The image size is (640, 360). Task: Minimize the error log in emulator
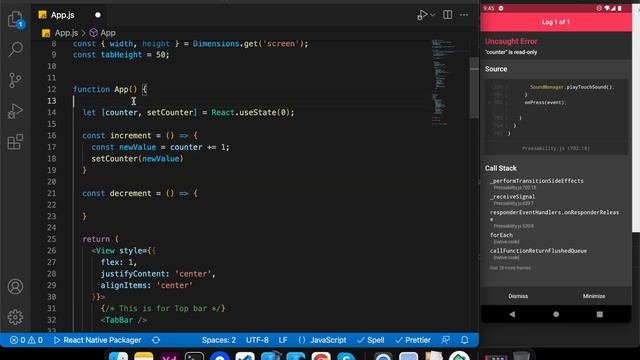(x=593, y=296)
